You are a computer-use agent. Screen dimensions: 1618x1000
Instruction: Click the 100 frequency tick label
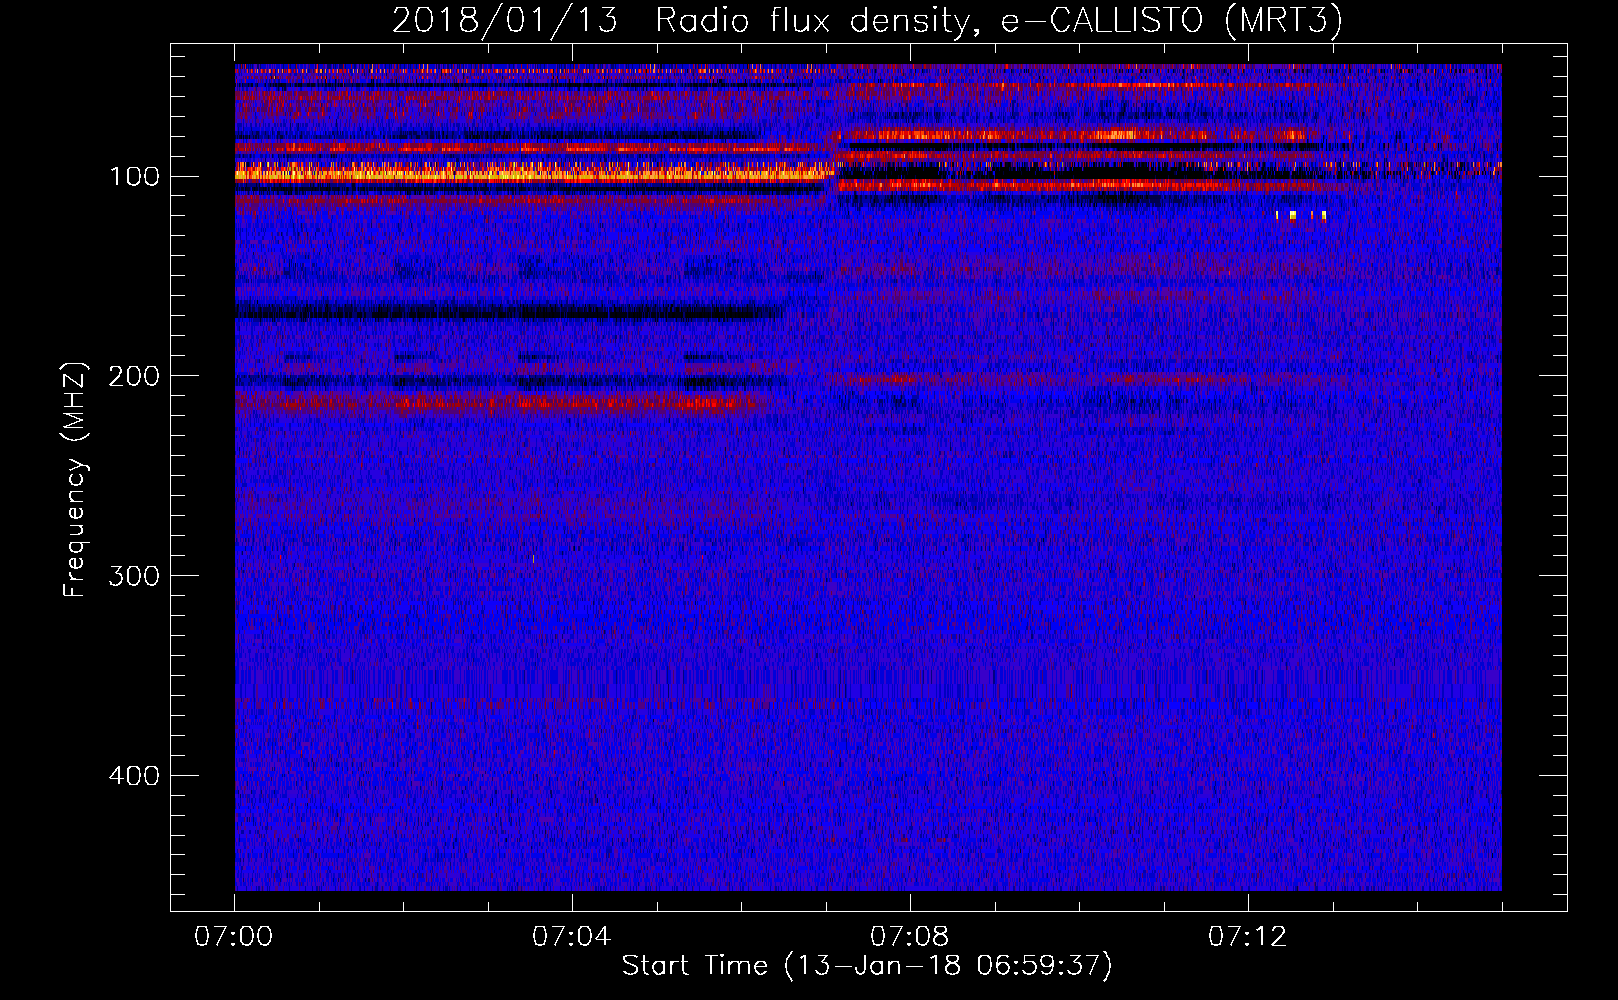(134, 177)
